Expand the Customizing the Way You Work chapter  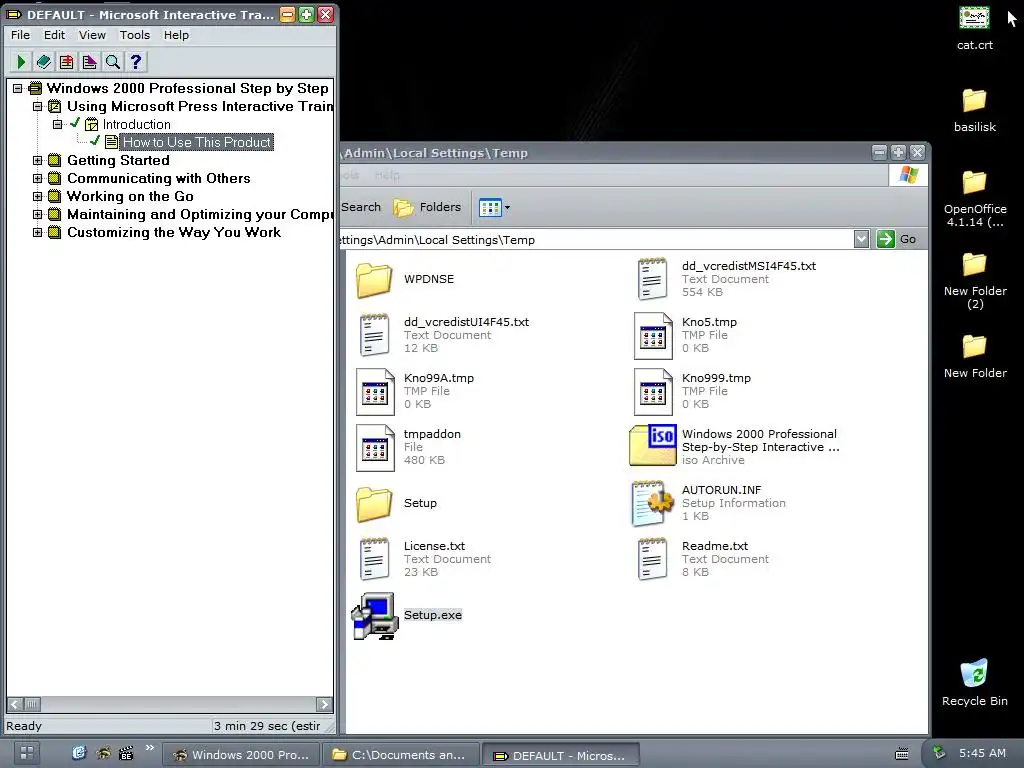pos(37,232)
